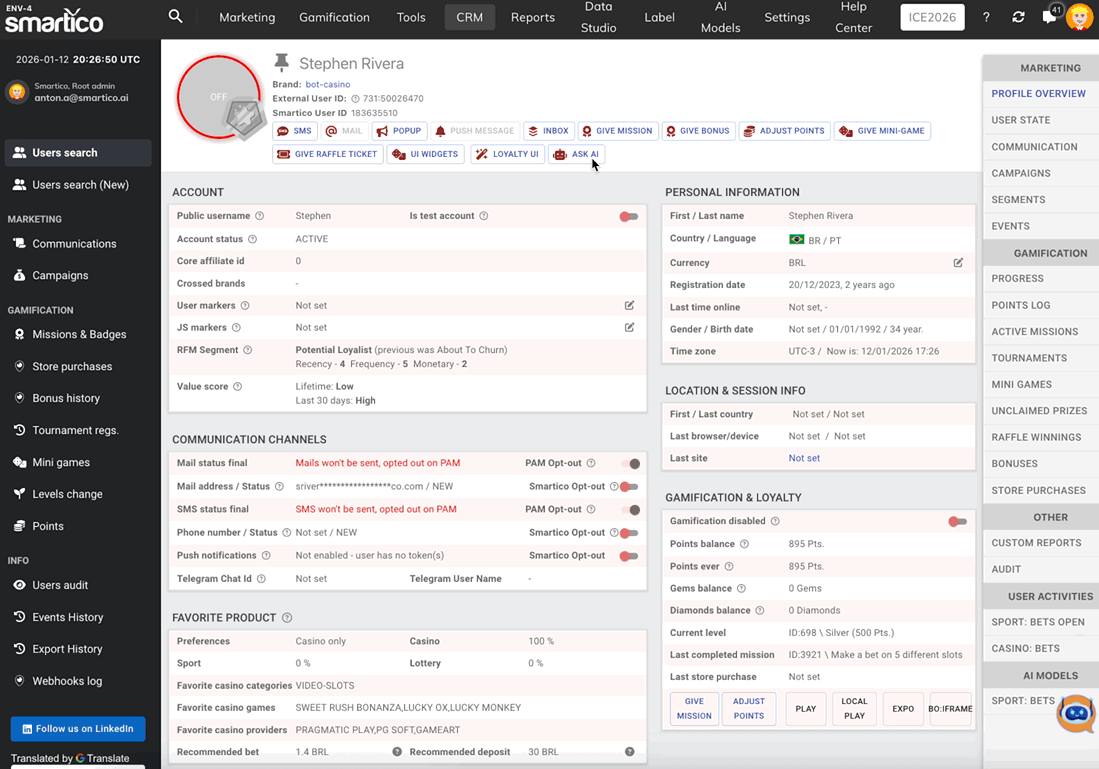The width and height of the screenshot is (1099, 769).
Task: Click the Follow us on LinkedIn button
Action: [x=78, y=729]
